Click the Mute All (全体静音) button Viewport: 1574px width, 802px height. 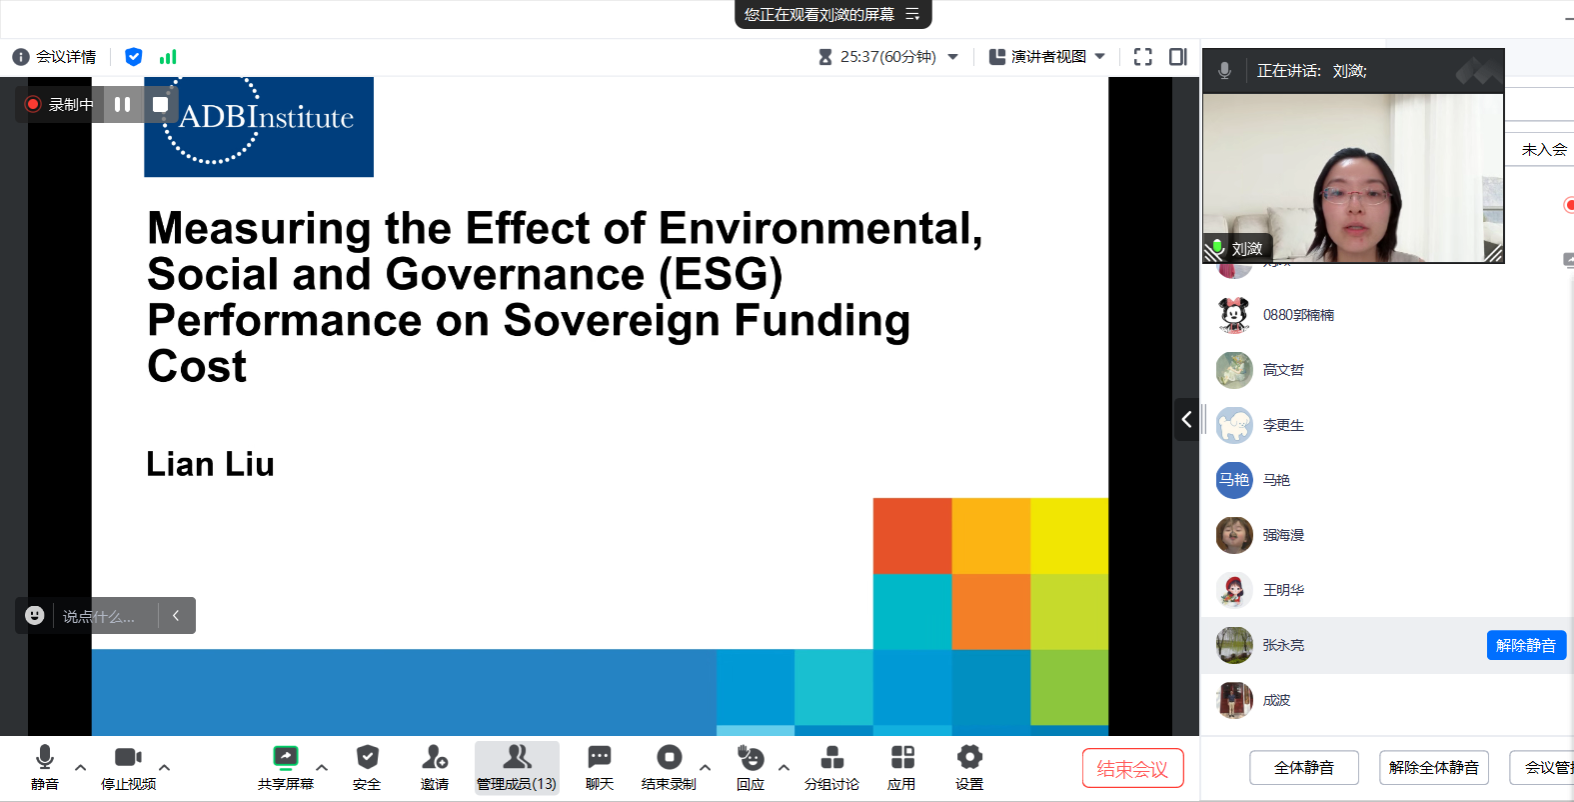pos(1303,767)
